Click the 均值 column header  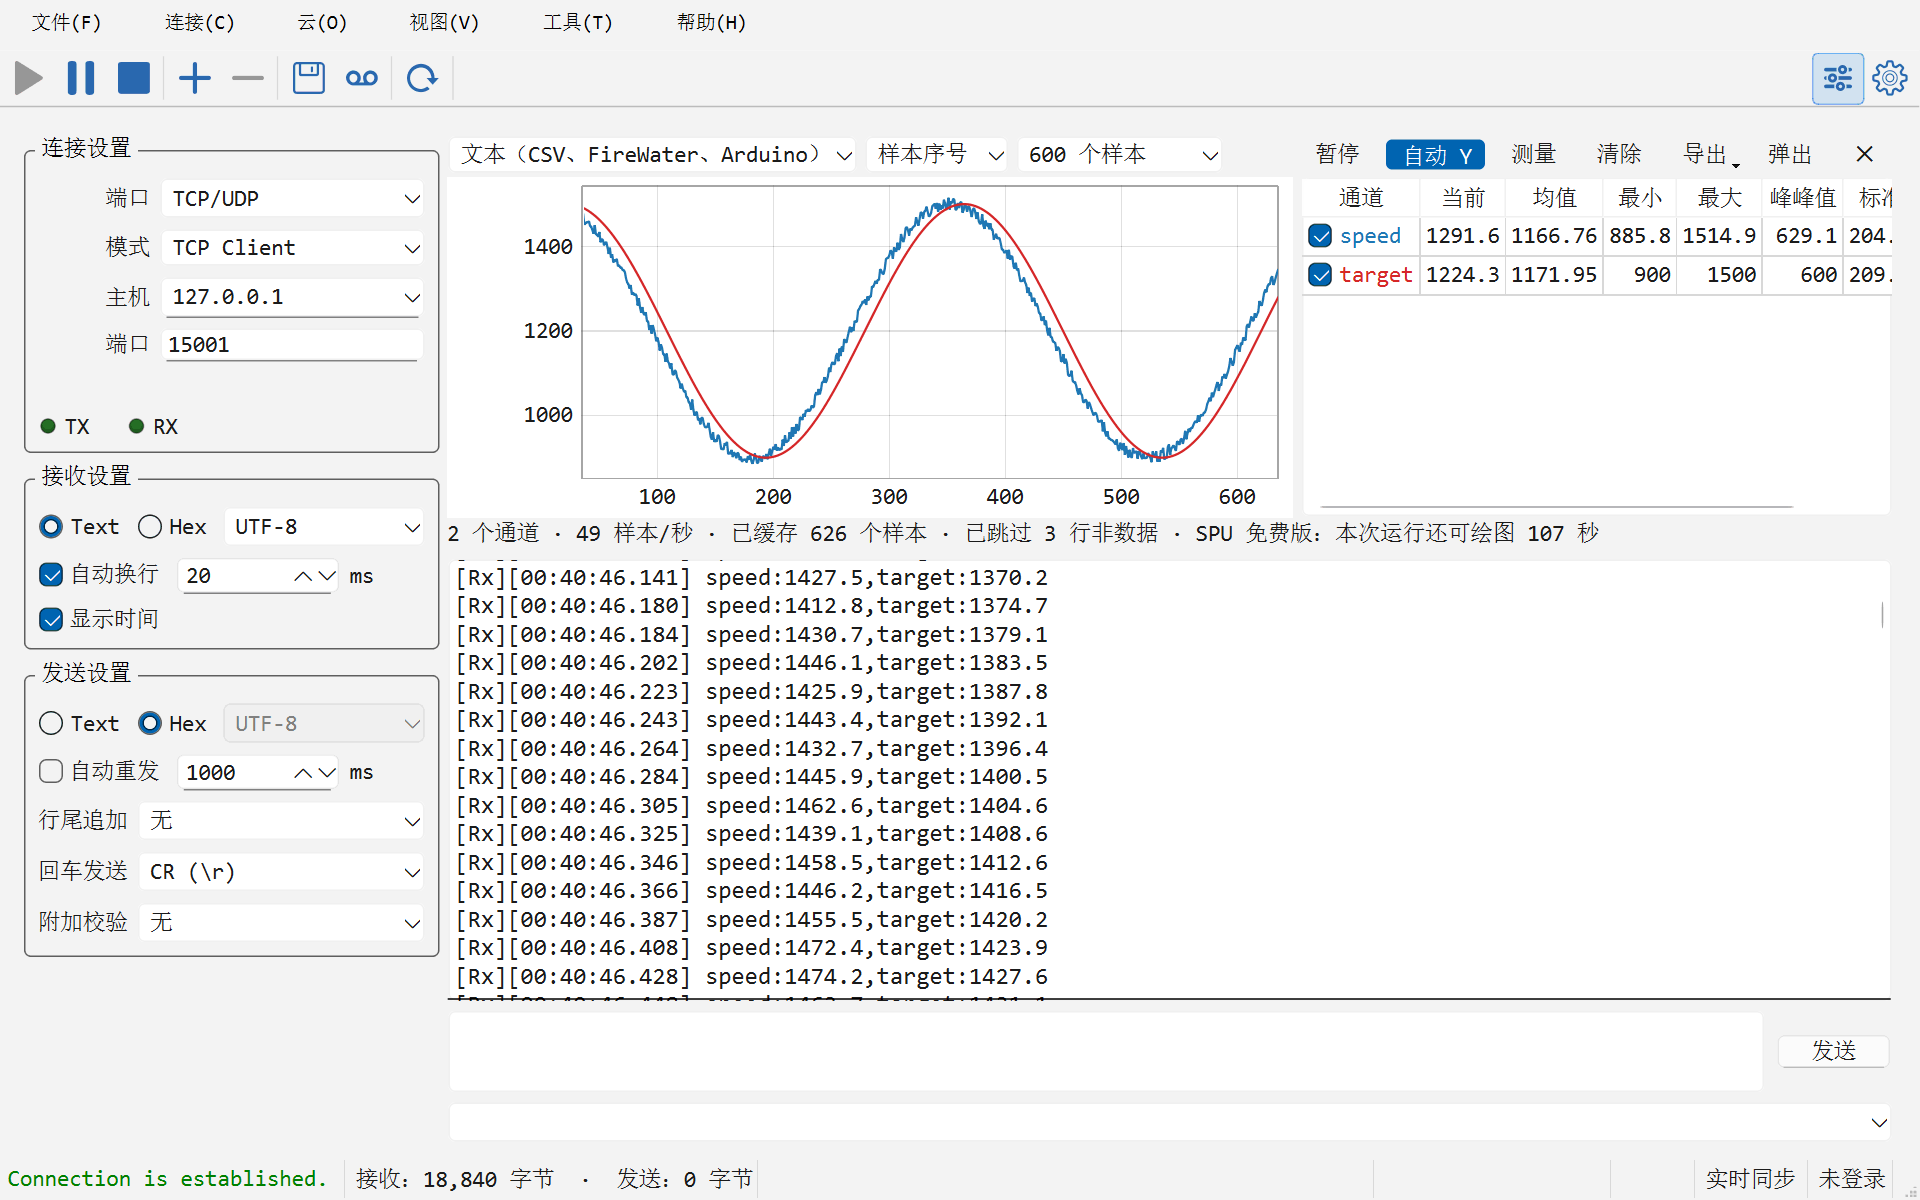click(x=1555, y=198)
